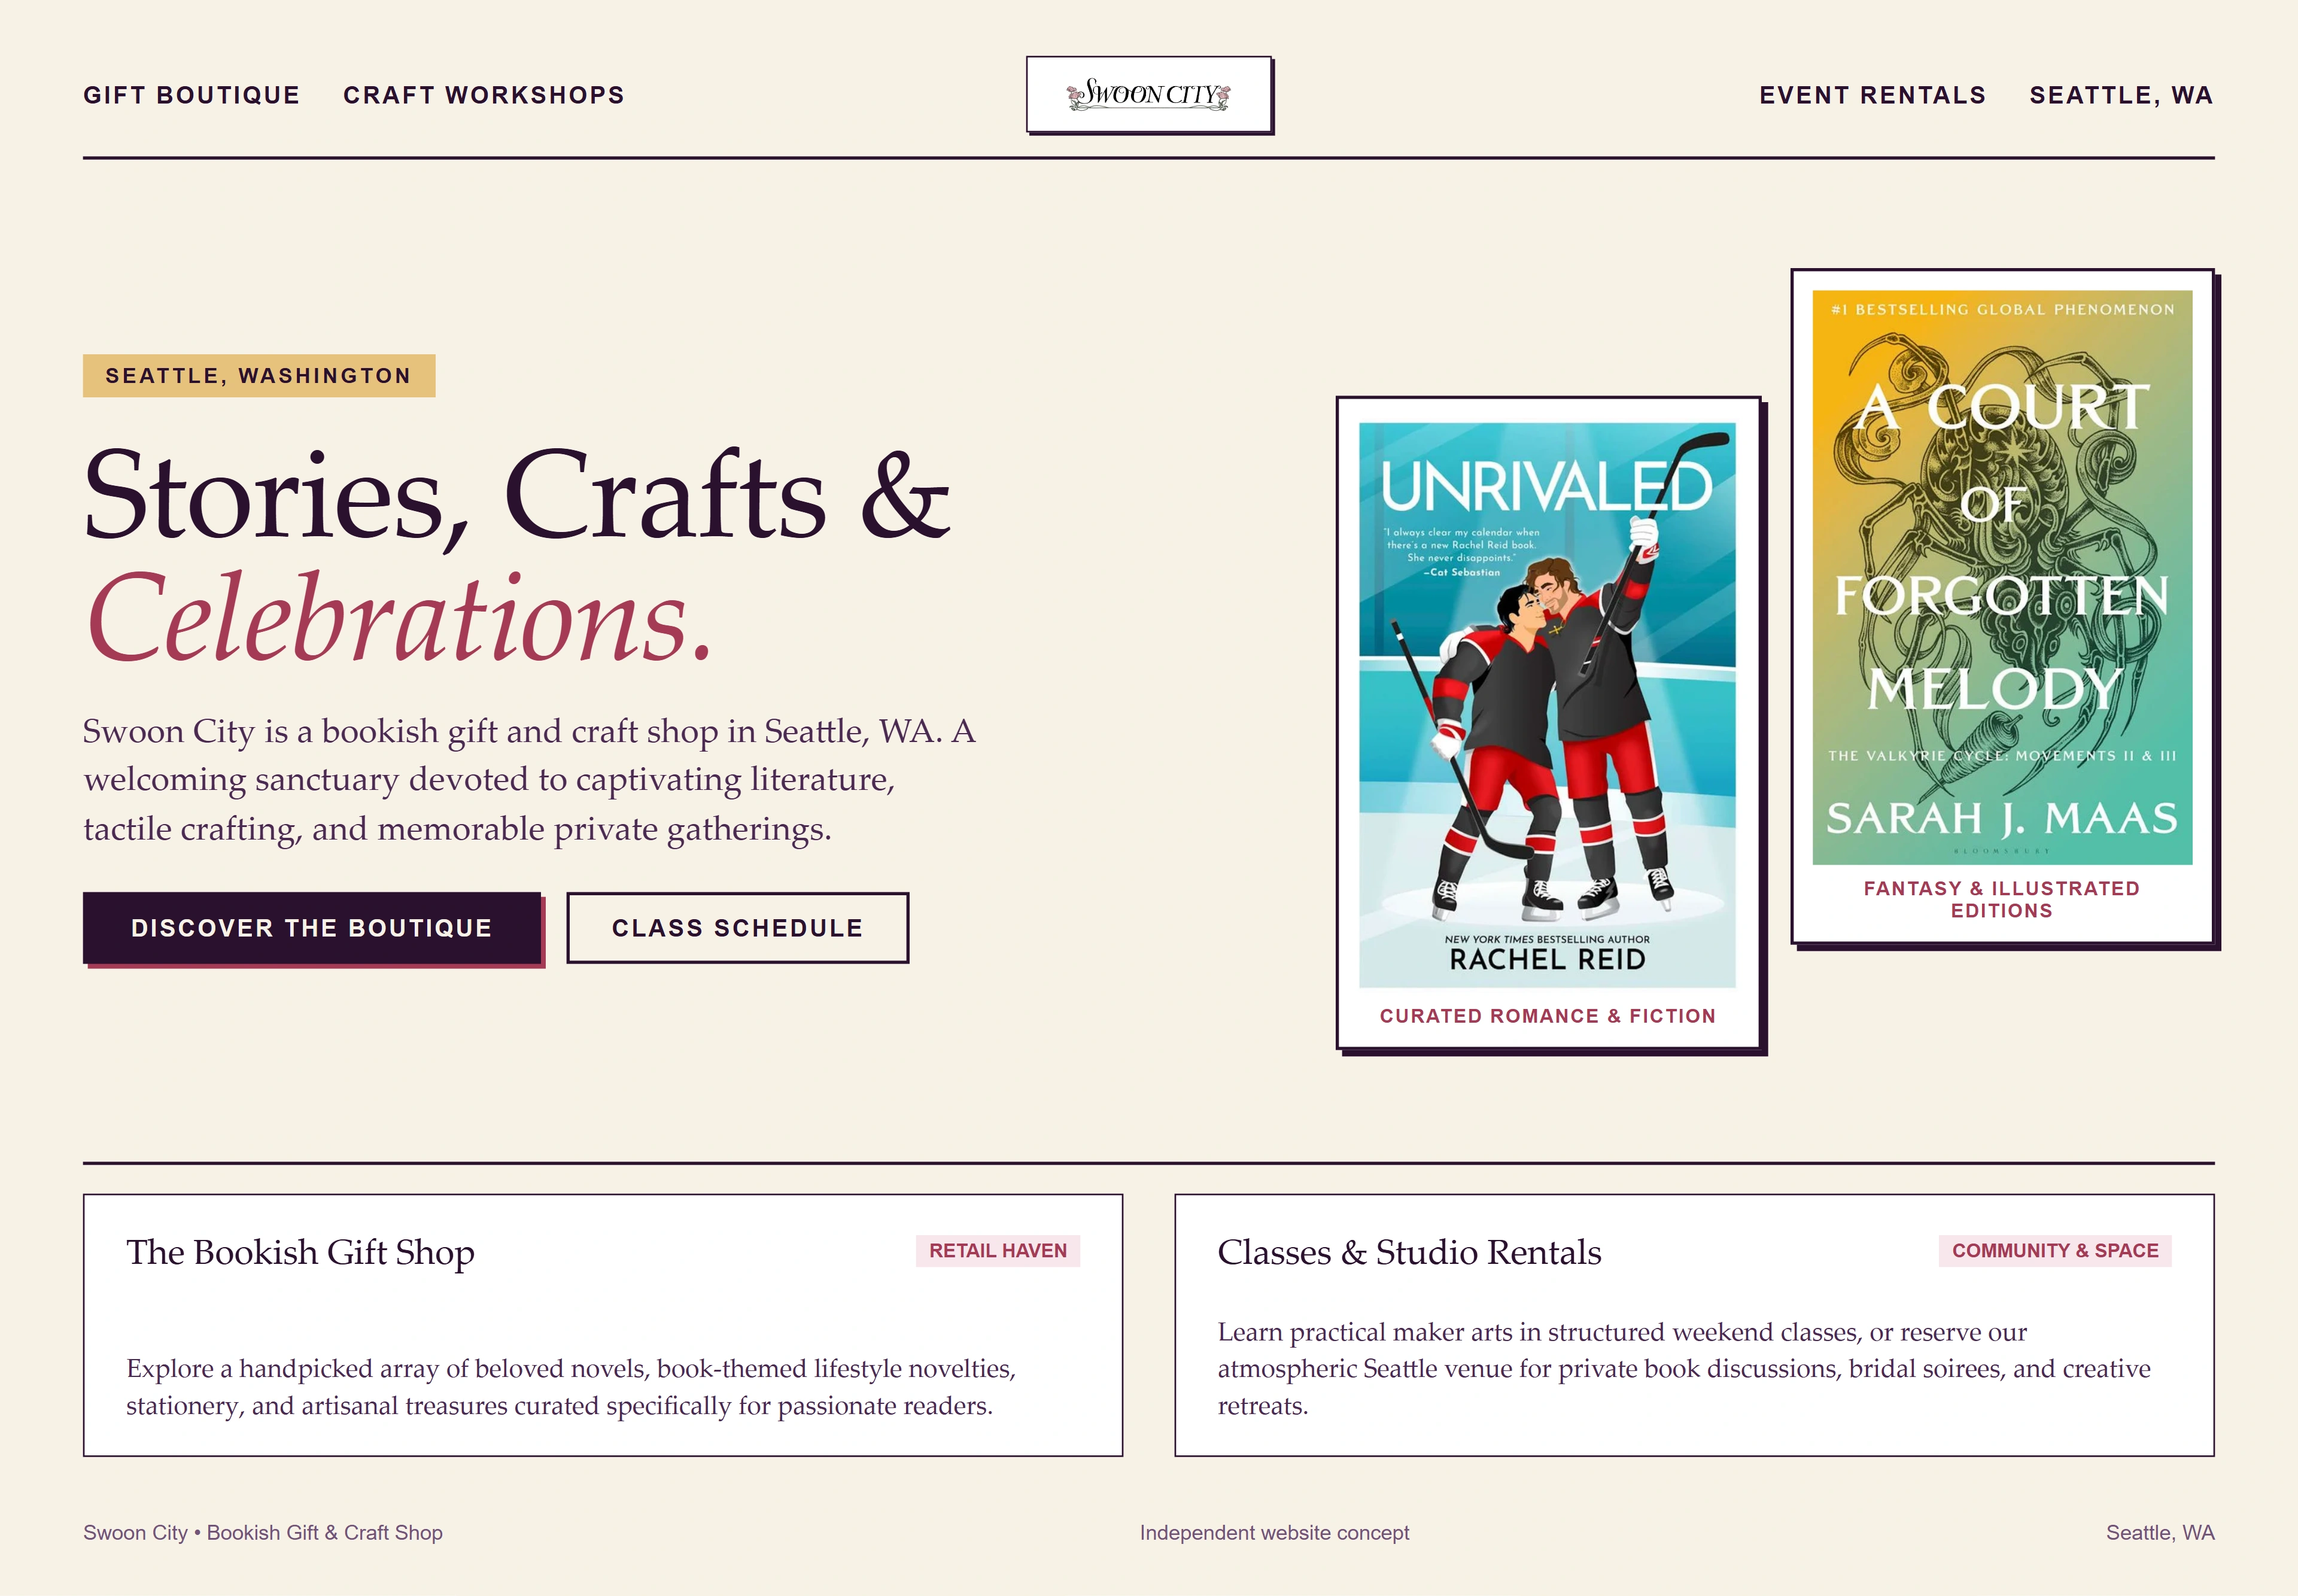Screen dimensions: 2298x1596
Task: Select the Seattle, WA nav item
Action: pos(2121,95)
